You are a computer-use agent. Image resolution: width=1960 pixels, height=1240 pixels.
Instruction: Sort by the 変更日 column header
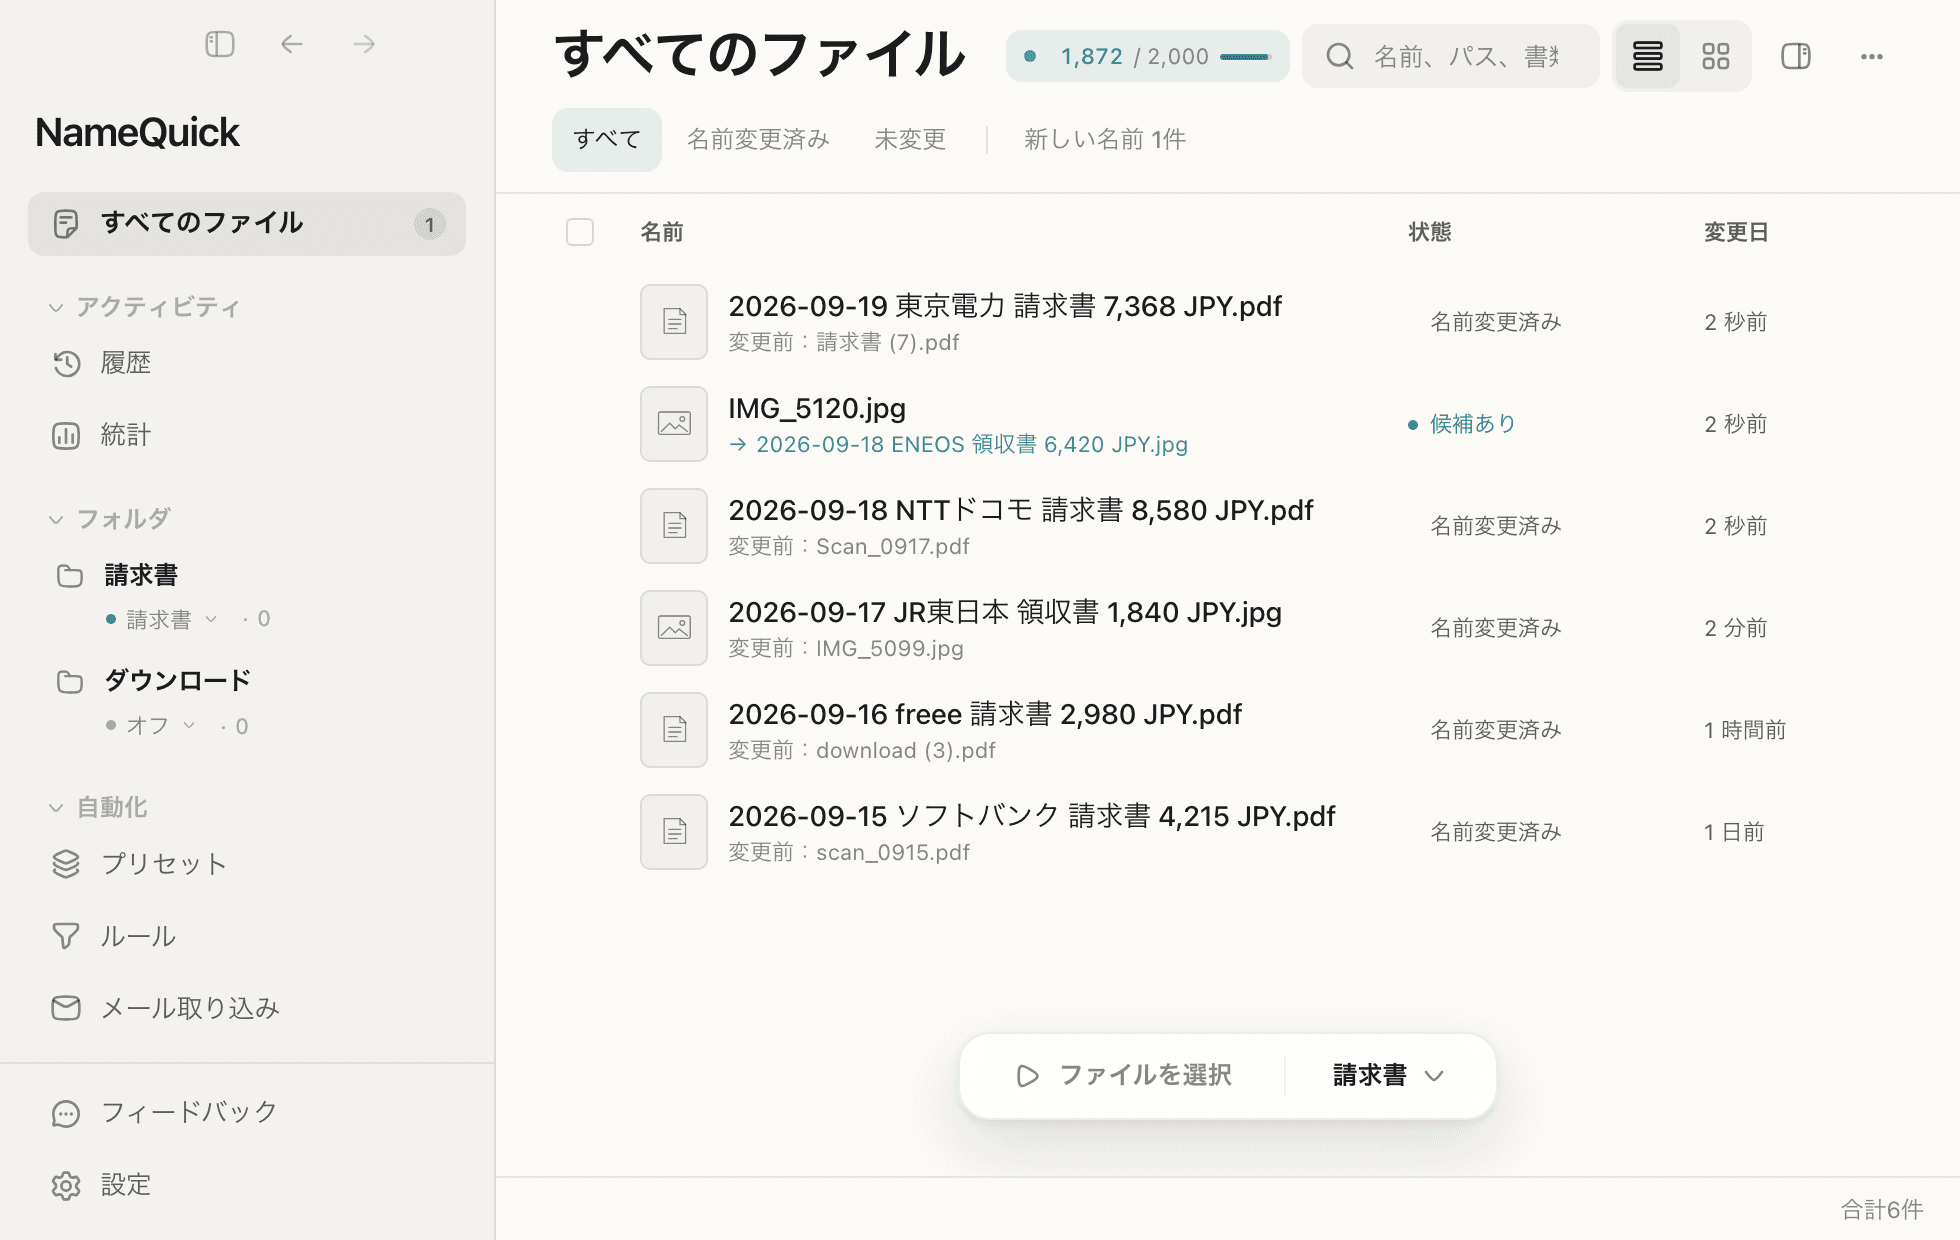click(x=1736, y=232)
